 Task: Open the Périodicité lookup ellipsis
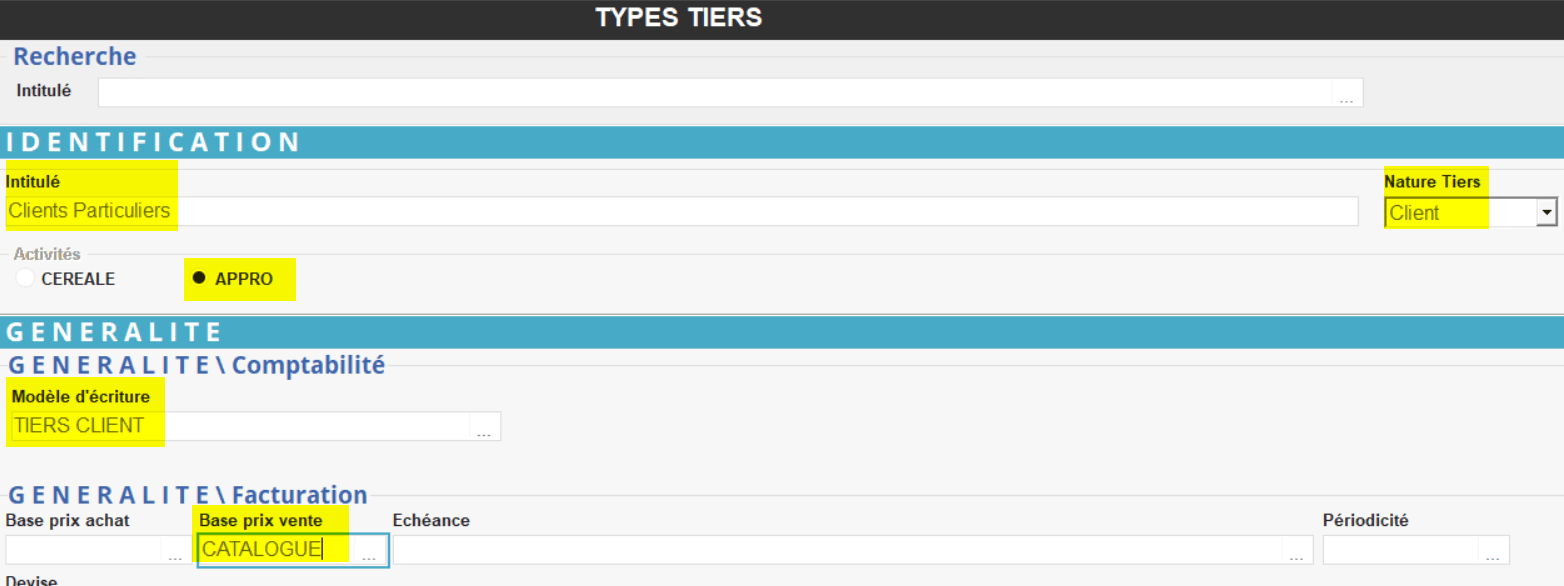coord(1493,551)
